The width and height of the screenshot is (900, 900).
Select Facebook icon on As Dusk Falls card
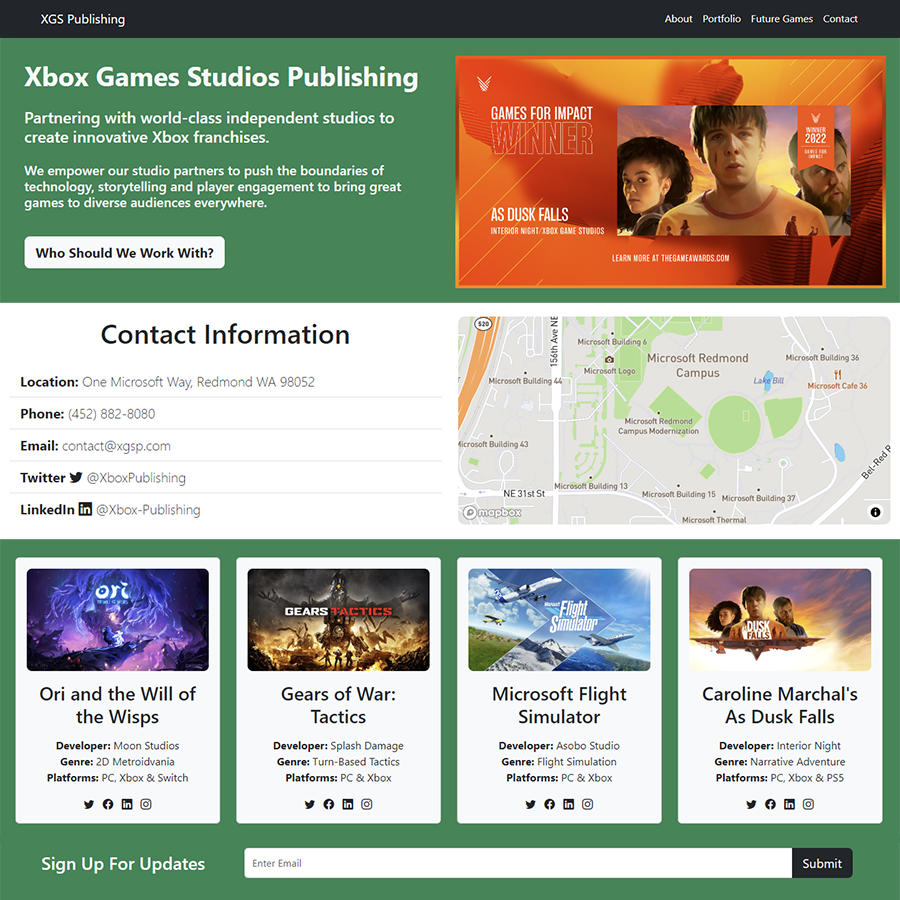(770, 804)
